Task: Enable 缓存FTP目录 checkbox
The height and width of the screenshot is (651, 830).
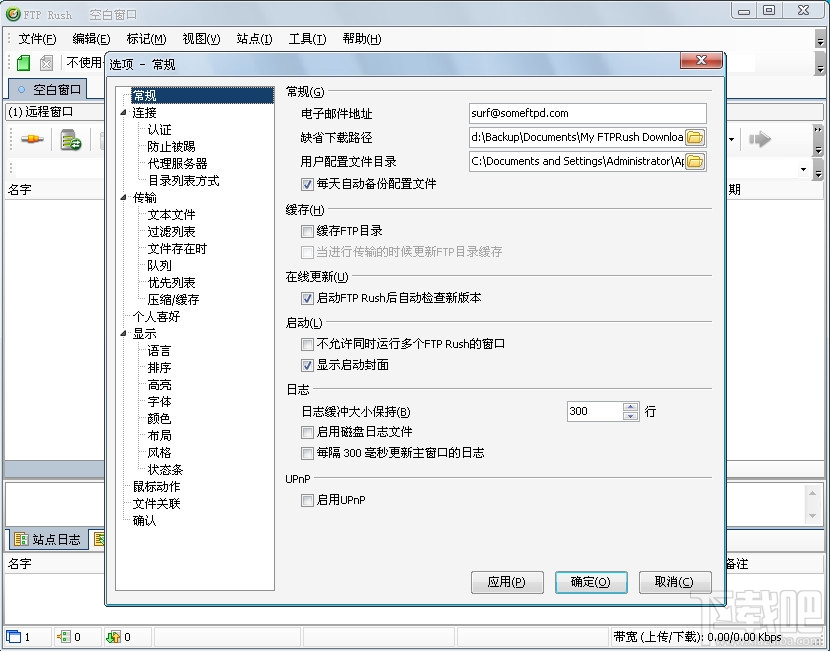Action: click(307, 231)
